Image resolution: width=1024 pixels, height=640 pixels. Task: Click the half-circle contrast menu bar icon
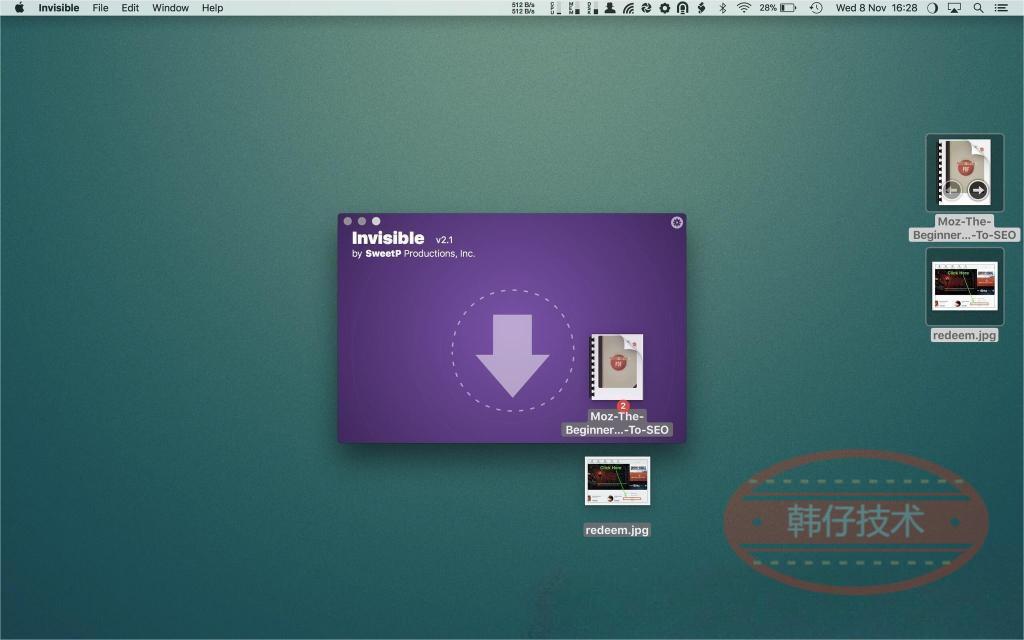[932, 8]
